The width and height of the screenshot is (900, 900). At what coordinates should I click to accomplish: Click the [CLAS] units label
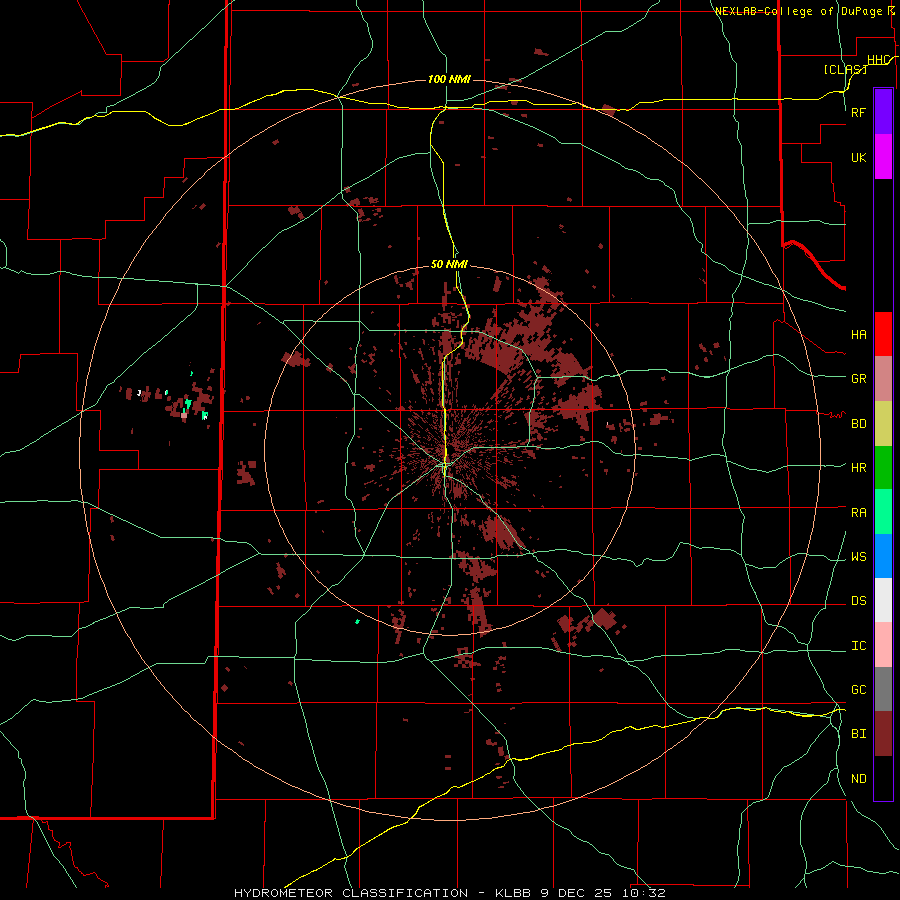[845, 69]
